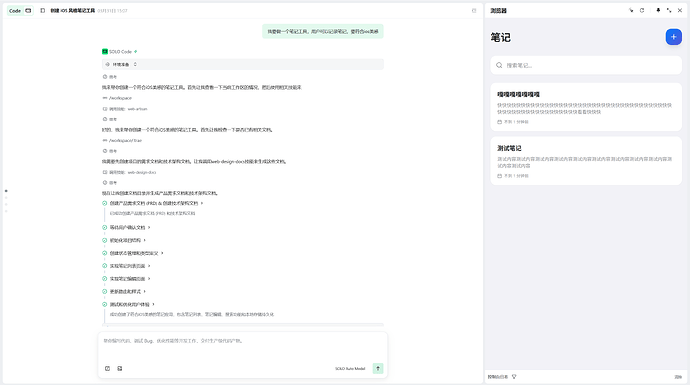The image size is (690, 385).
Task: Click the calendar icon on the 测试笔记 note card
Action: click(x=499, y=176)
